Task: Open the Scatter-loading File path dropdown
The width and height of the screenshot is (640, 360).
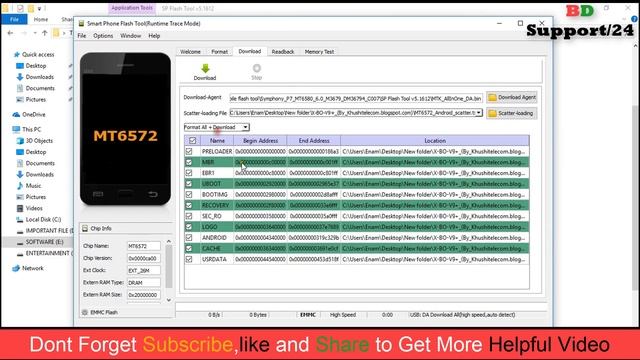Action: coord(479,113)
